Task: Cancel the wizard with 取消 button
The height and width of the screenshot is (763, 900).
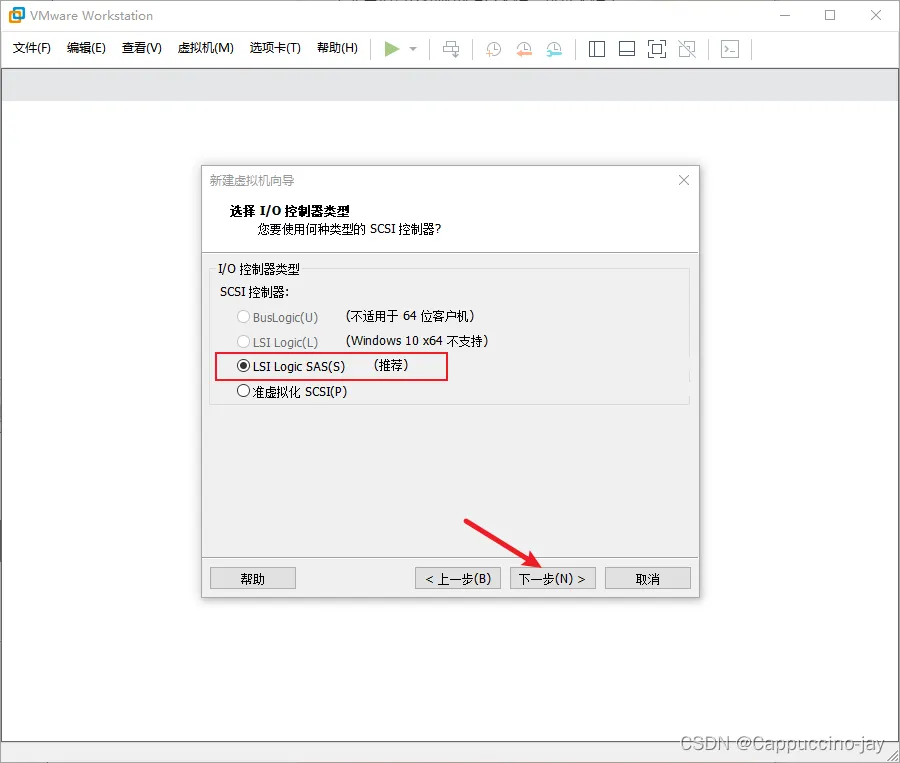Action: [x=648, y=578]
